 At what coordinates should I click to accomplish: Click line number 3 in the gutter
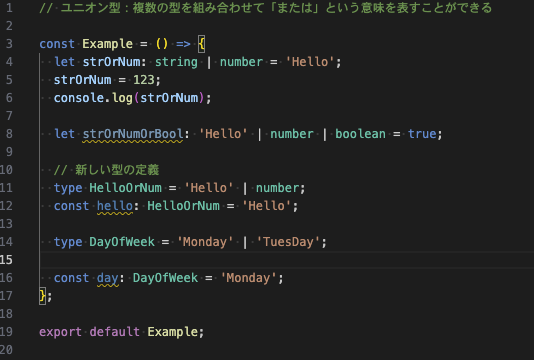(x=9, y=44)
